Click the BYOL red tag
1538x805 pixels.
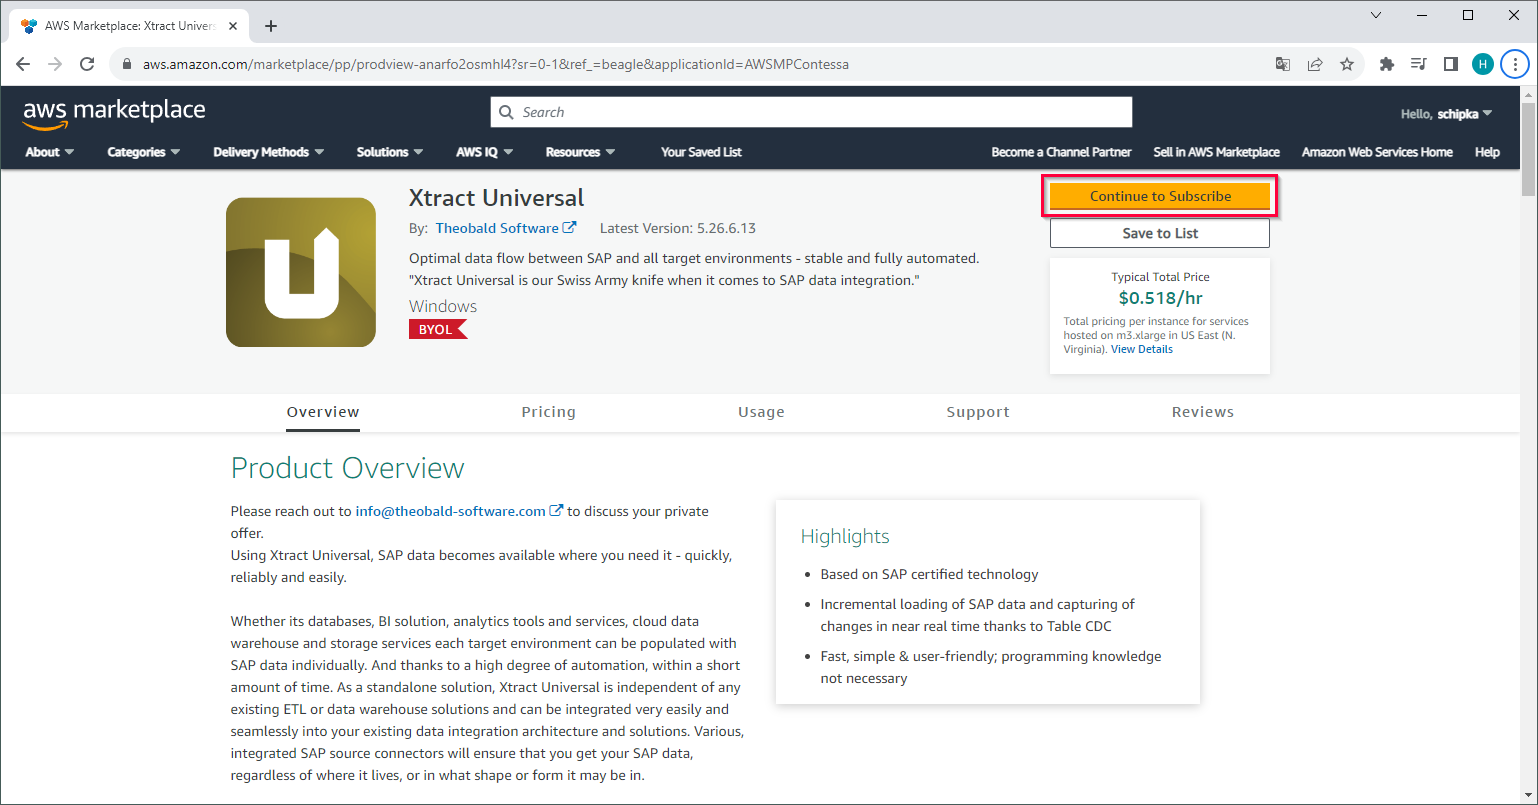[438, 329]
